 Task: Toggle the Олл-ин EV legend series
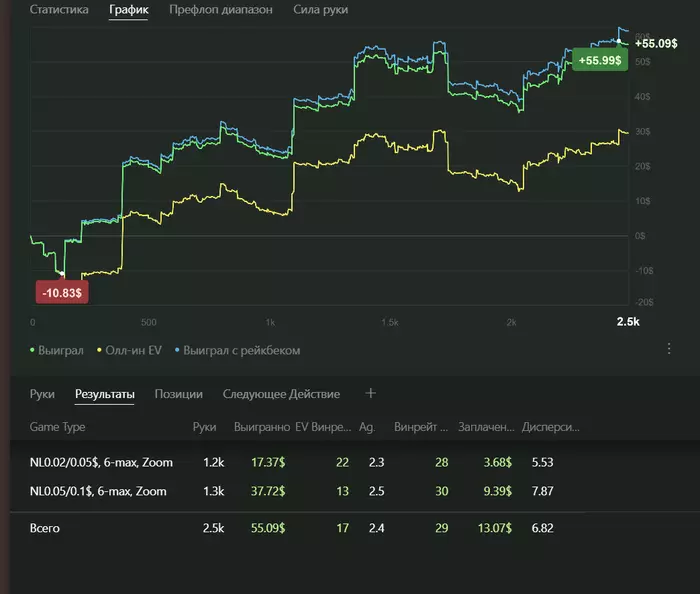(x=129, y=350)
